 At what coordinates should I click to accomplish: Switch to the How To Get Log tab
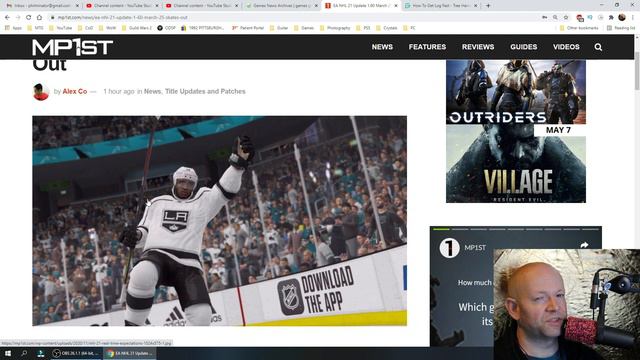click(x=440, y=6)
